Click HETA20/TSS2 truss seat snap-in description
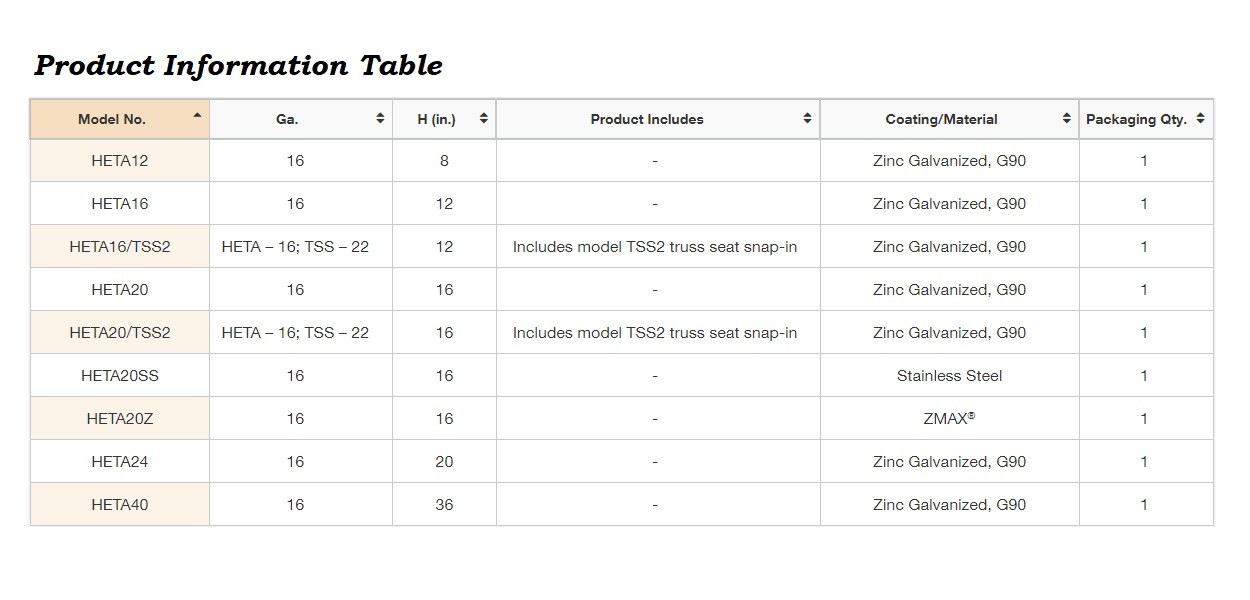The image size is (1250, 600). click(655, 333)
